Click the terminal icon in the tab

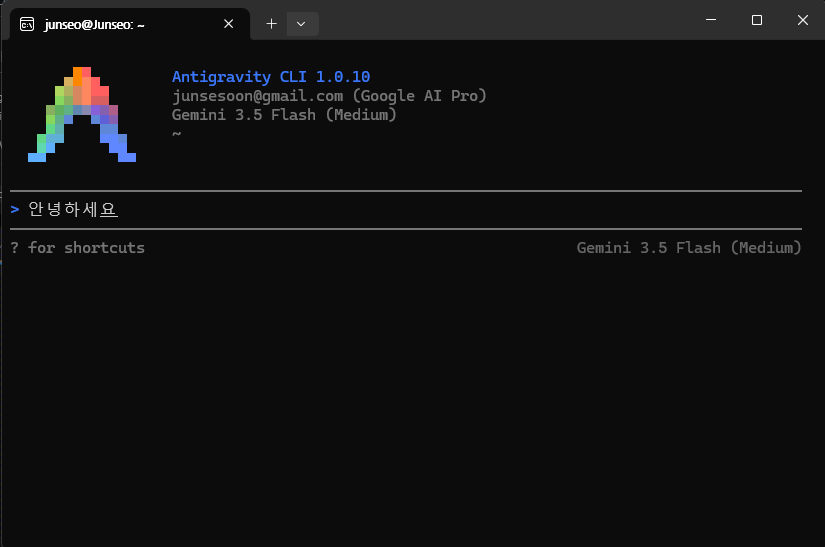27,24
